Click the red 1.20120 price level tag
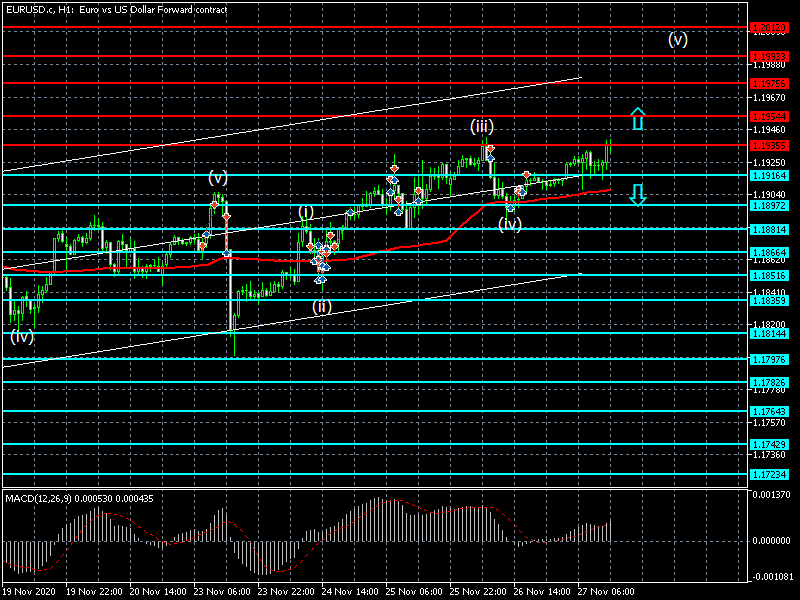This screenshot has width=800, height=600. [769, 28]
